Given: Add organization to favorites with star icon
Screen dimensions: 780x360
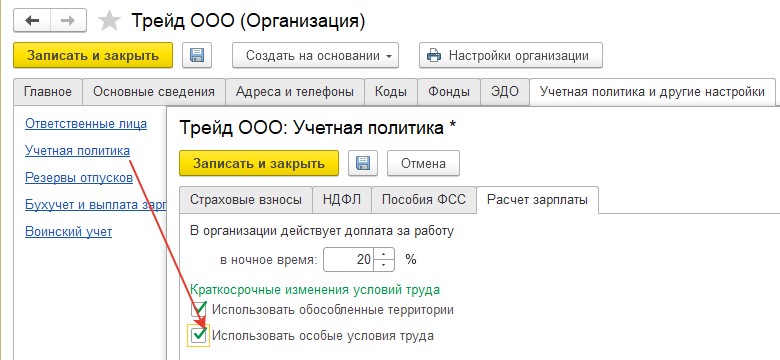Looking at the screenshot, I should pyautogui.click(x=109, y=20).
